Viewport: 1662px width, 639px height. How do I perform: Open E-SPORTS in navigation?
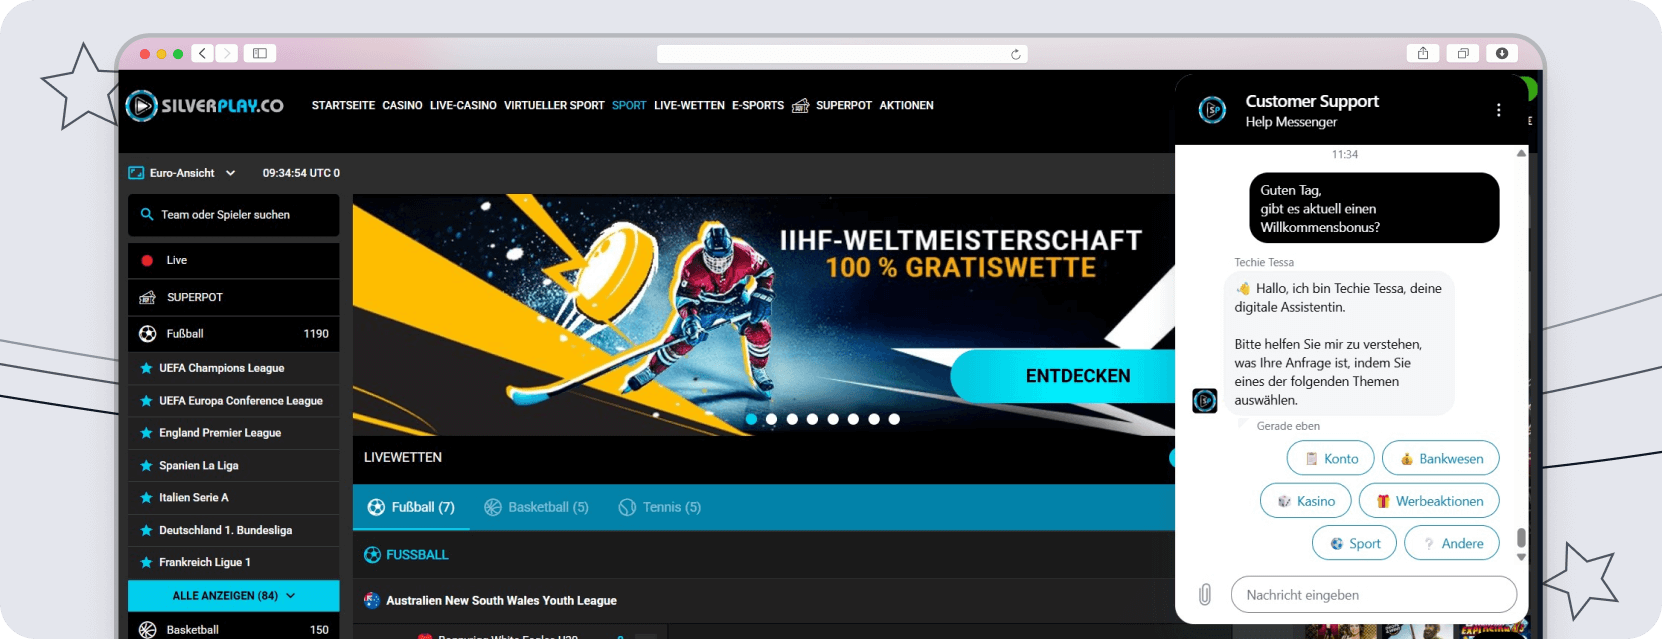coord(758,105)
